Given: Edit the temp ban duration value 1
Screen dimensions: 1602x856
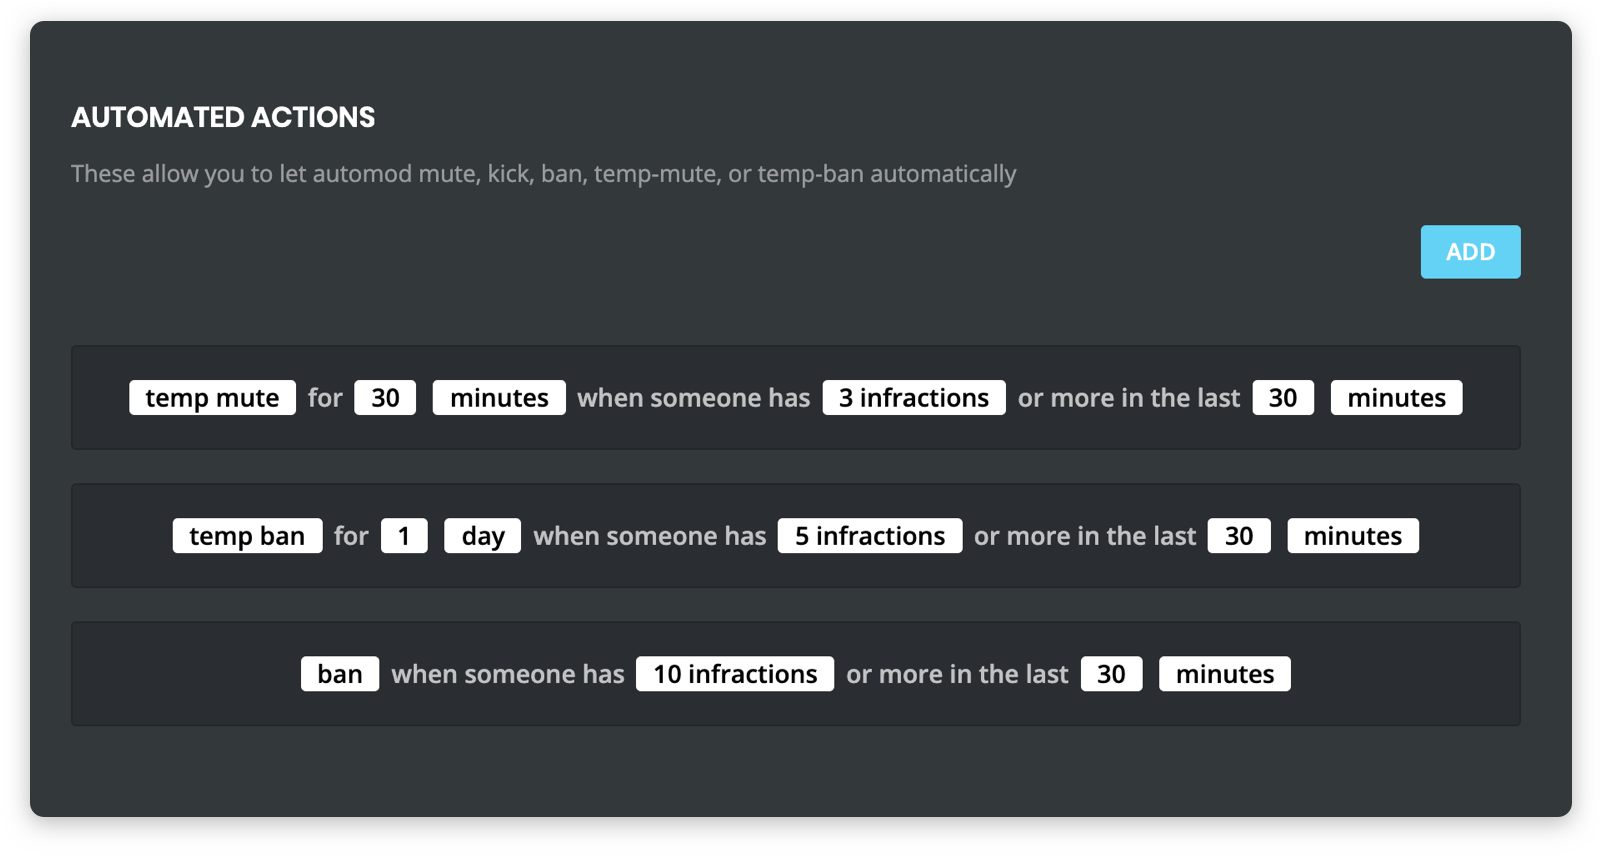Looking at the screenshot, I should click(x=404, y=536).
